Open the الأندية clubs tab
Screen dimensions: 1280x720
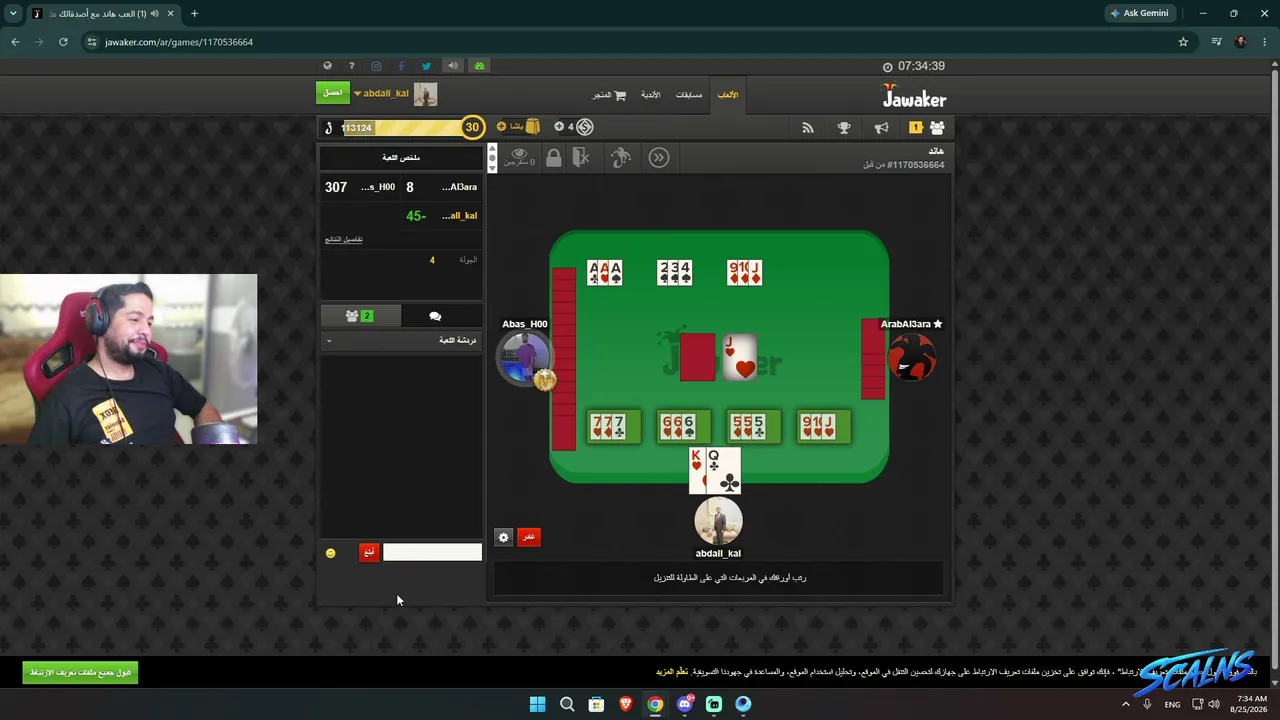point(650,95)
